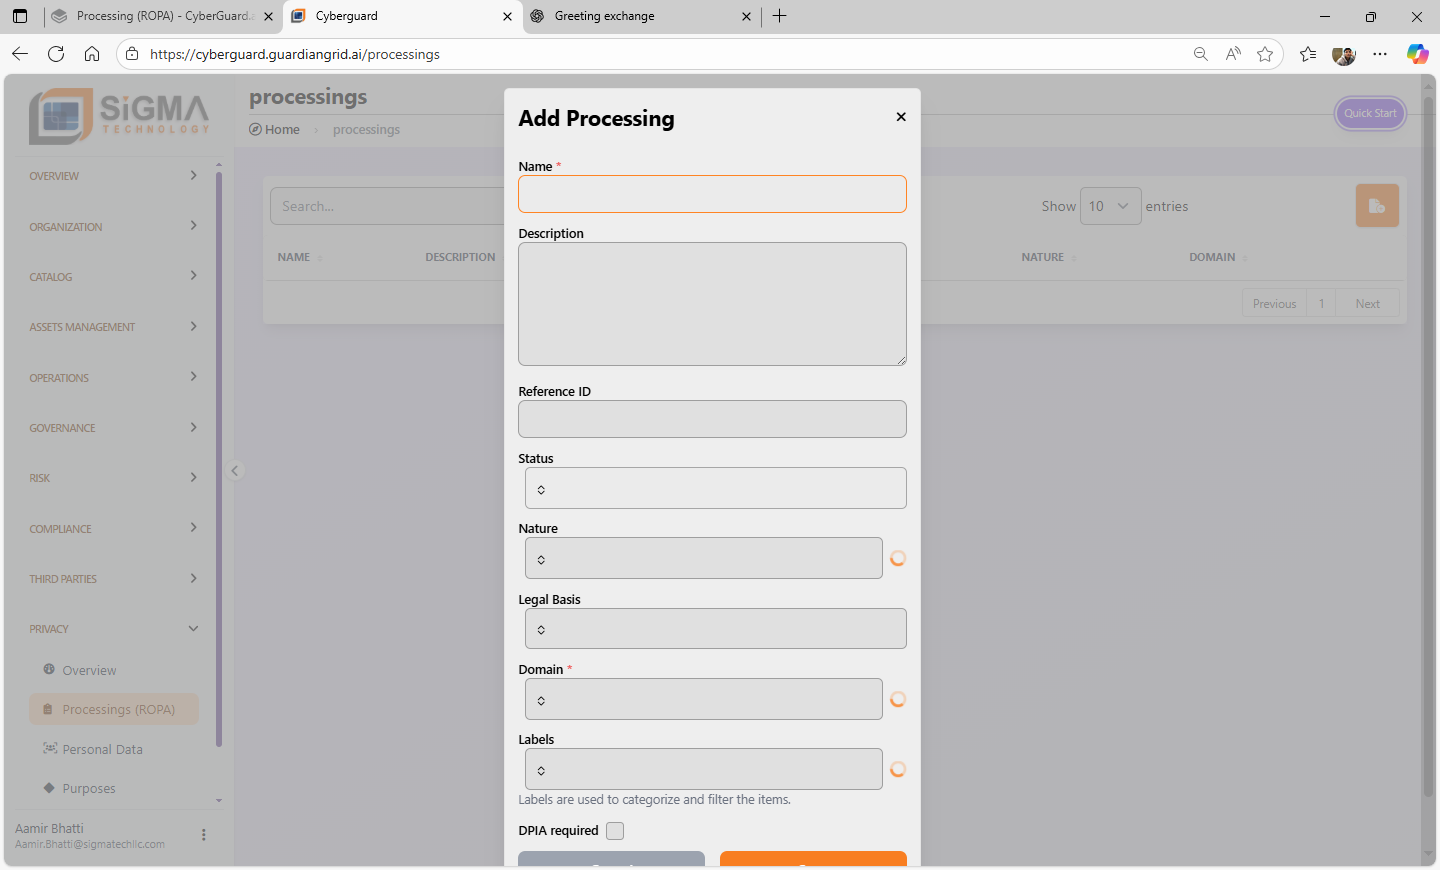
Task: Open the user options three-dot menu
Action: [204, 835]
